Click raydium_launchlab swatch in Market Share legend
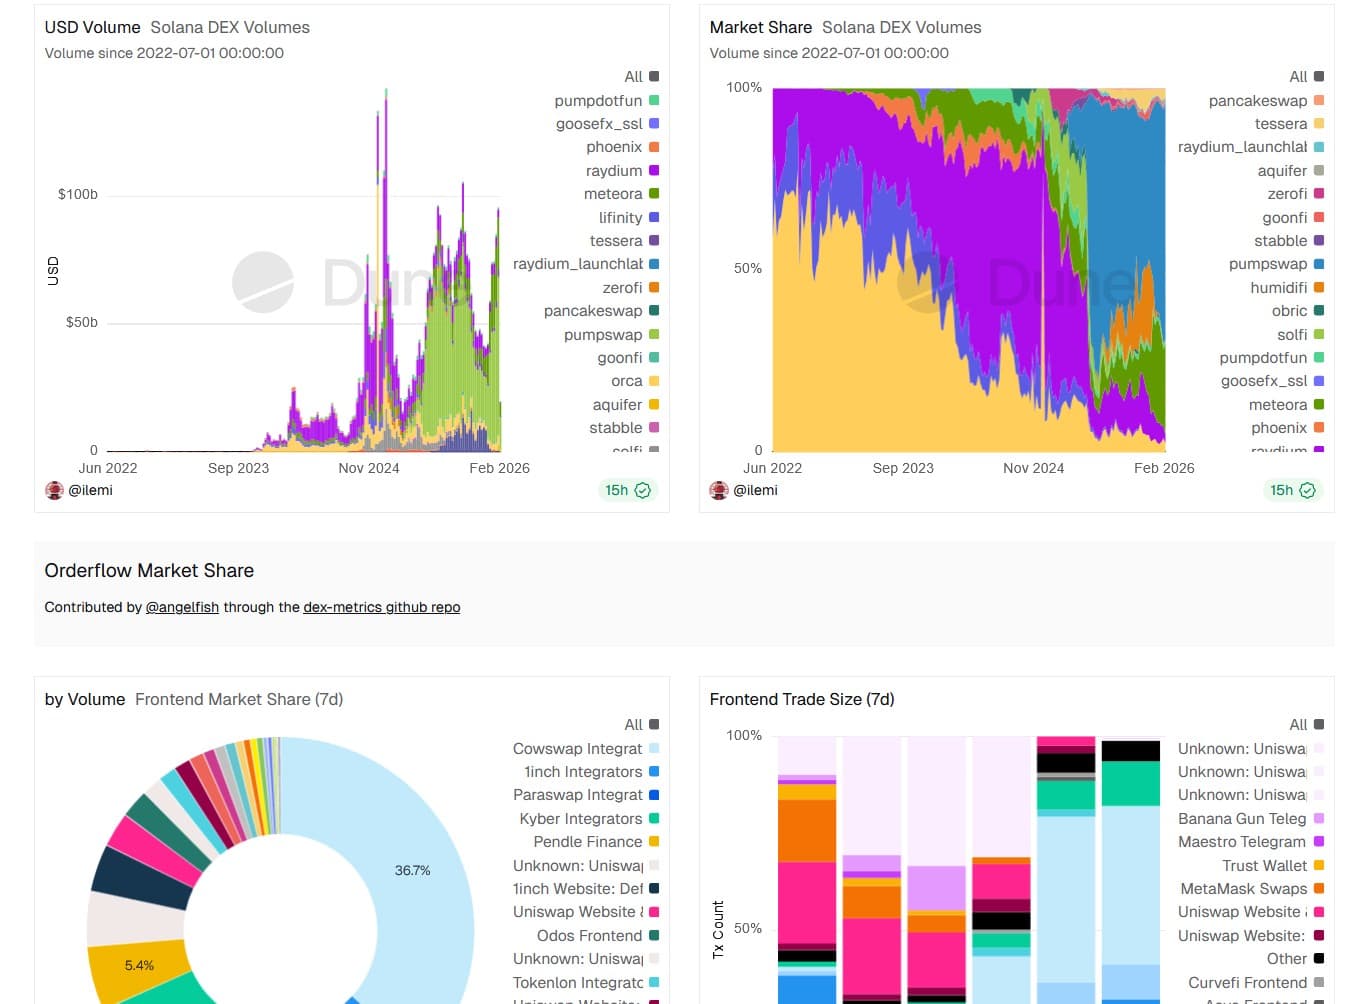 (1319, 147)
